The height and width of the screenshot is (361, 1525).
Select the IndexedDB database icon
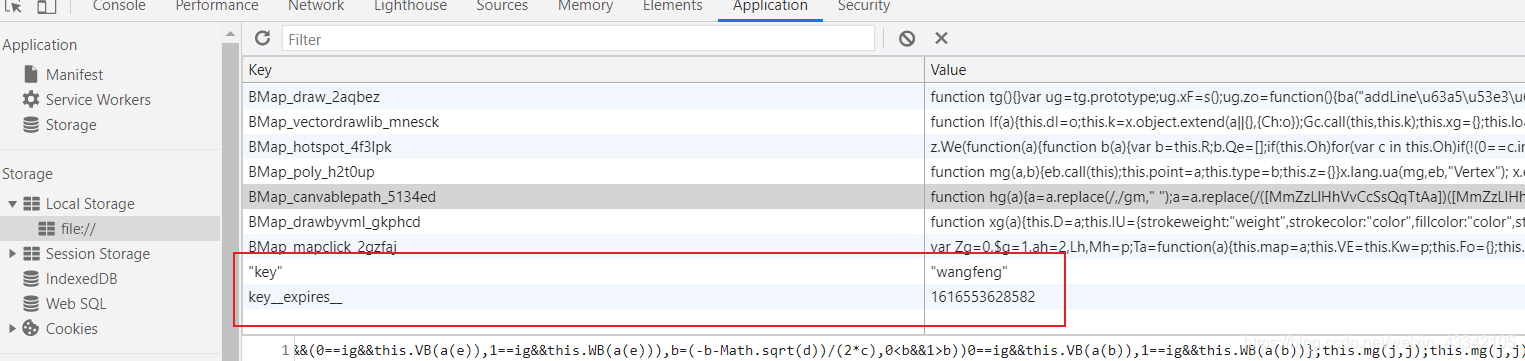pyautogui.click(x=31, y=278)
